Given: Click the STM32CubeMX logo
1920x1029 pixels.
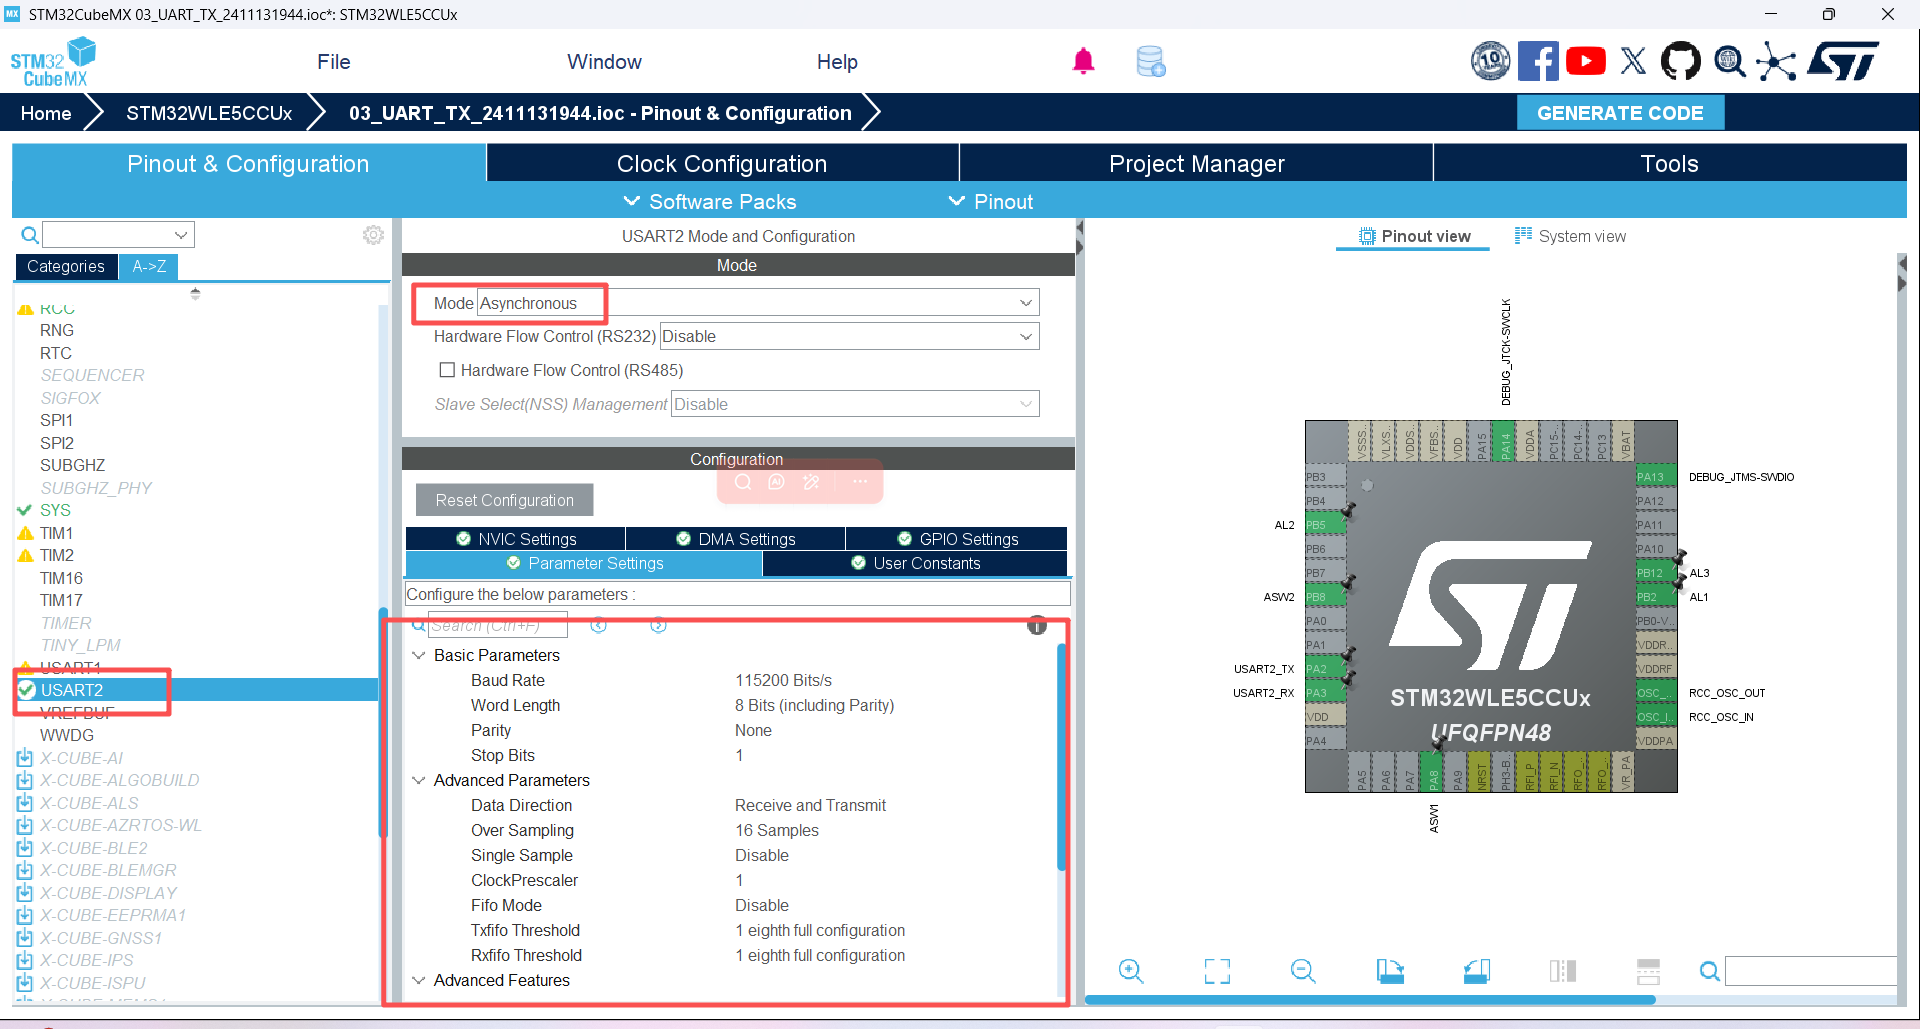Looking at the screenshot, I should (53, 62).
